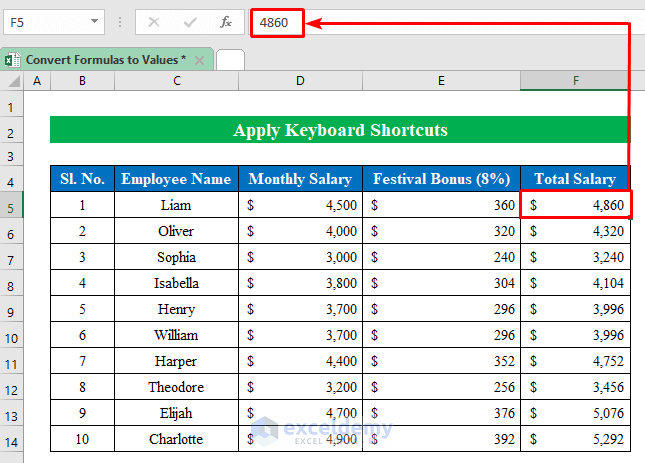
Task: Open the blank new tab beside workbook
Action: [230, 60]
